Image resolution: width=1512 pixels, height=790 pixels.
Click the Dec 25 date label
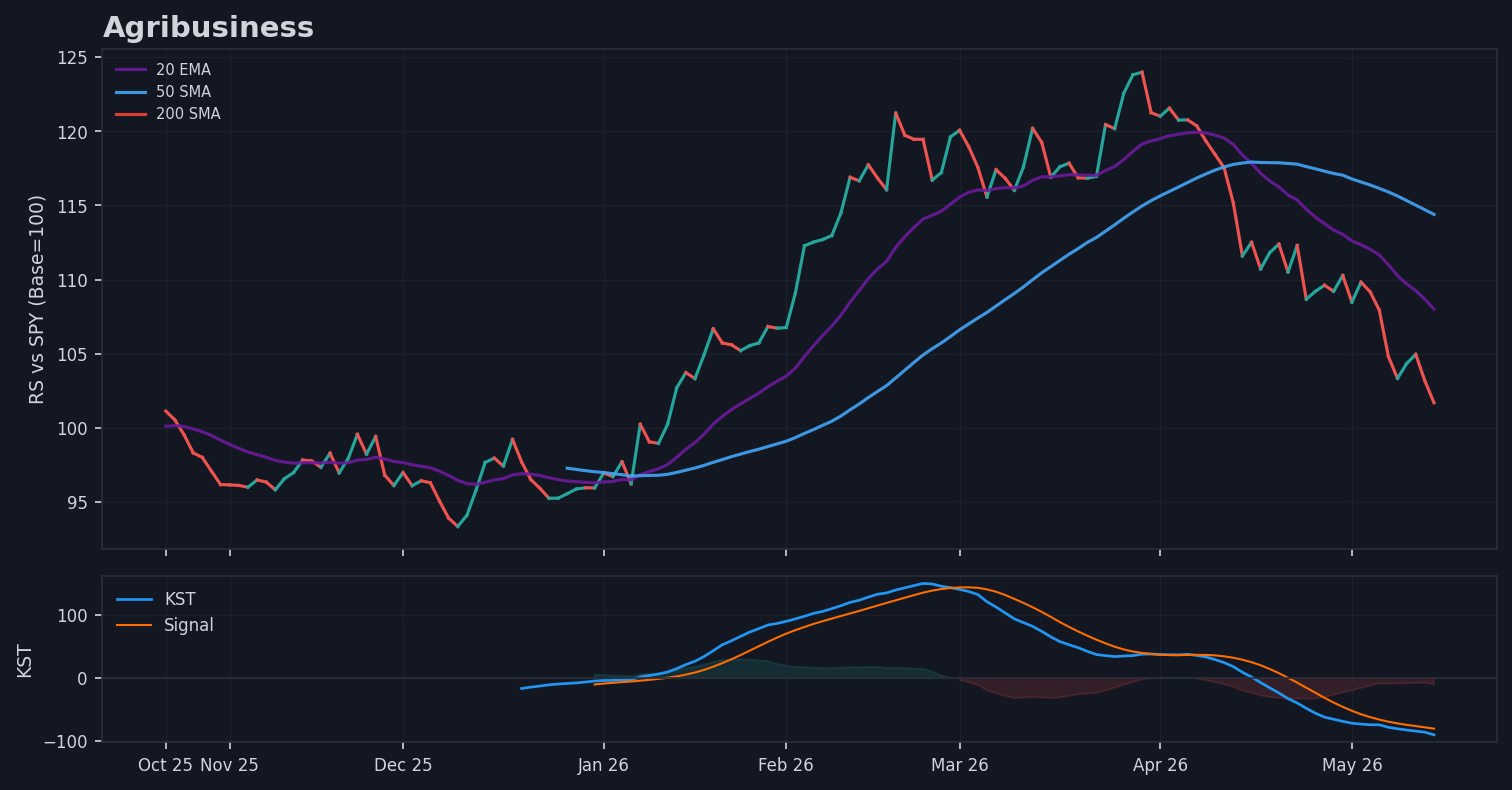pyautogui.click(x=403, y=765)
